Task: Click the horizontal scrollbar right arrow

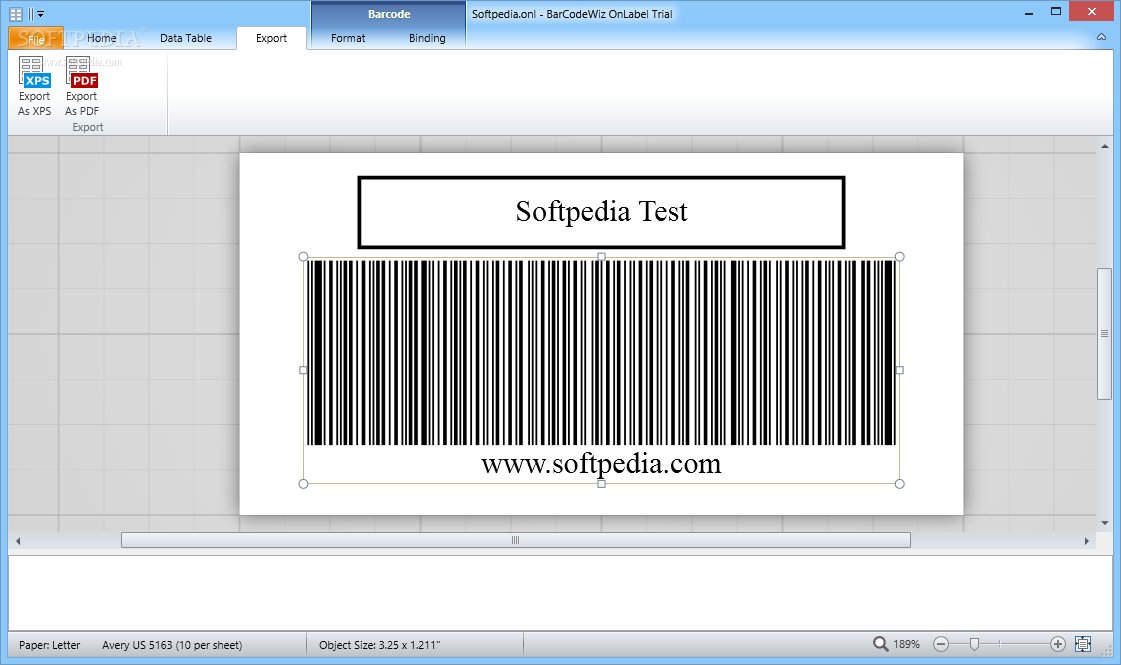Action: click(1087, 541)
